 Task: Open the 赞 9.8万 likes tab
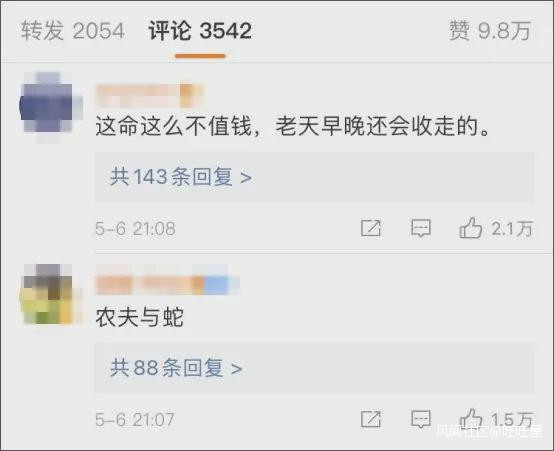(x=490, y=30)
